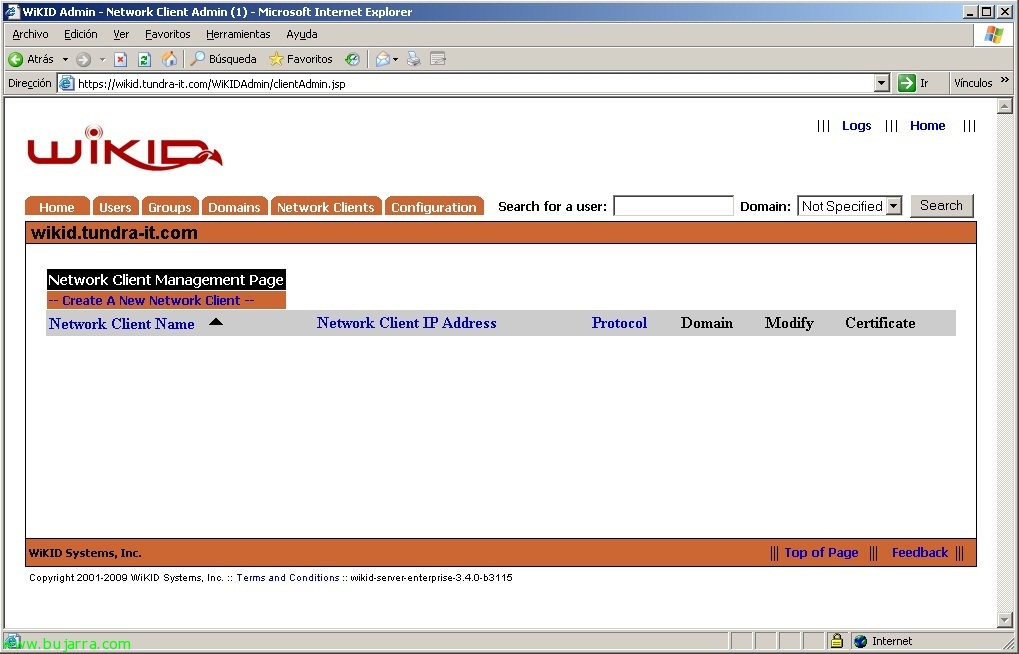Click the Network Client Management Page title

click(166, 280)
